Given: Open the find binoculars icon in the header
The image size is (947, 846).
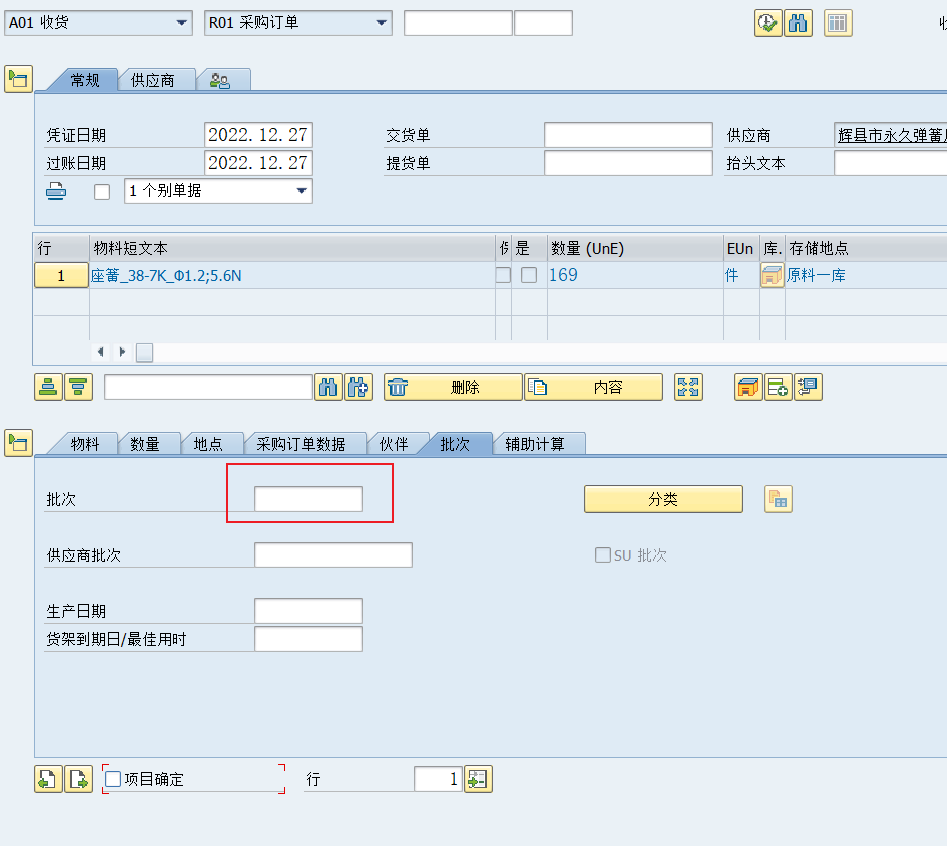Looking at the screenshot, I should [x=798, y=22].
